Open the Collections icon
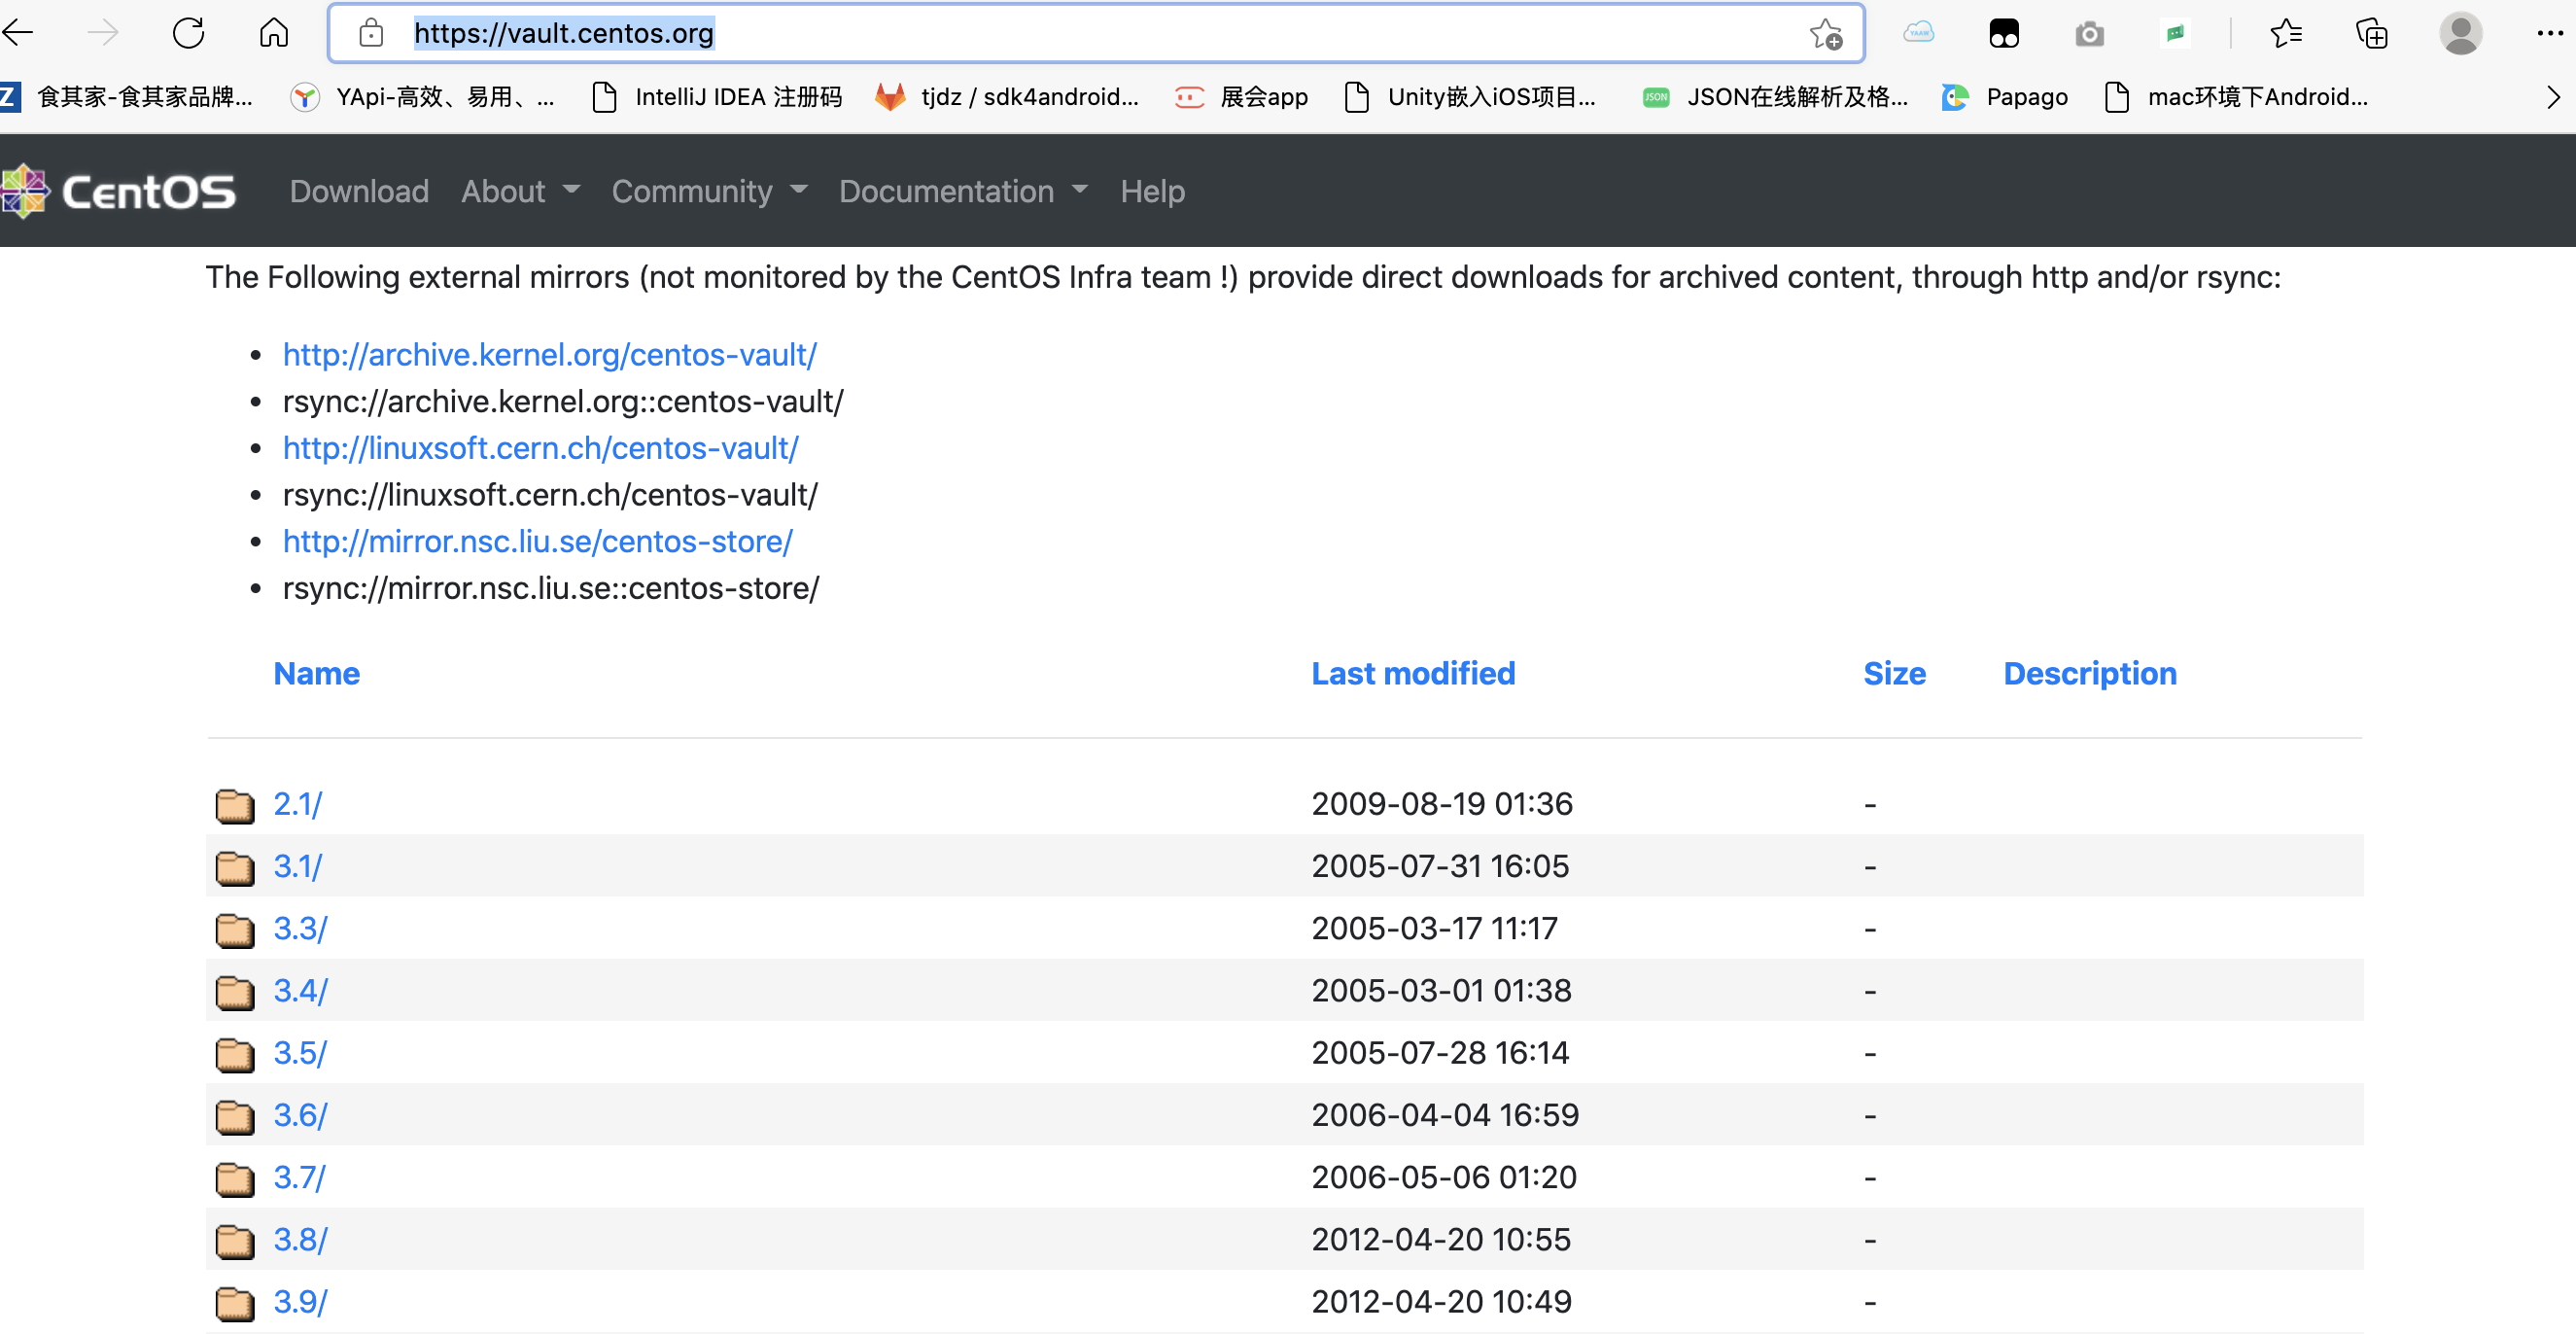 [2372, 33]
